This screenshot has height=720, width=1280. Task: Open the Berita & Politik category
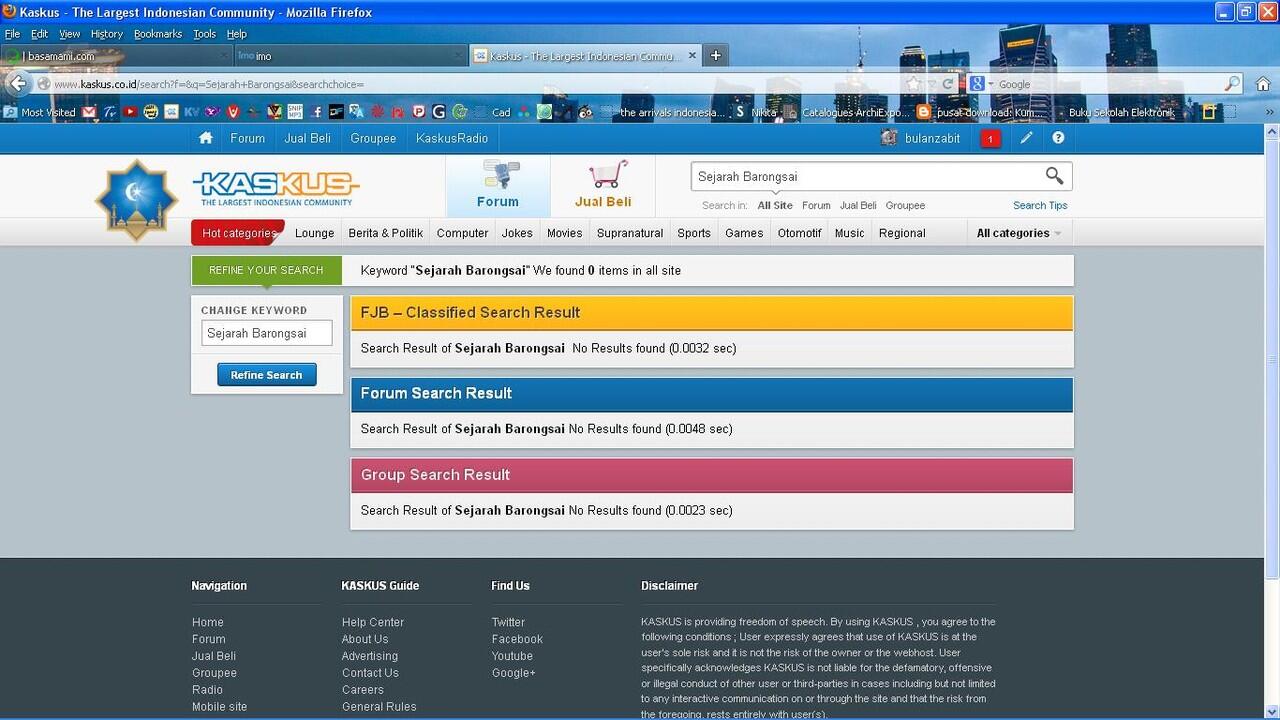click(x=386, y=233)
